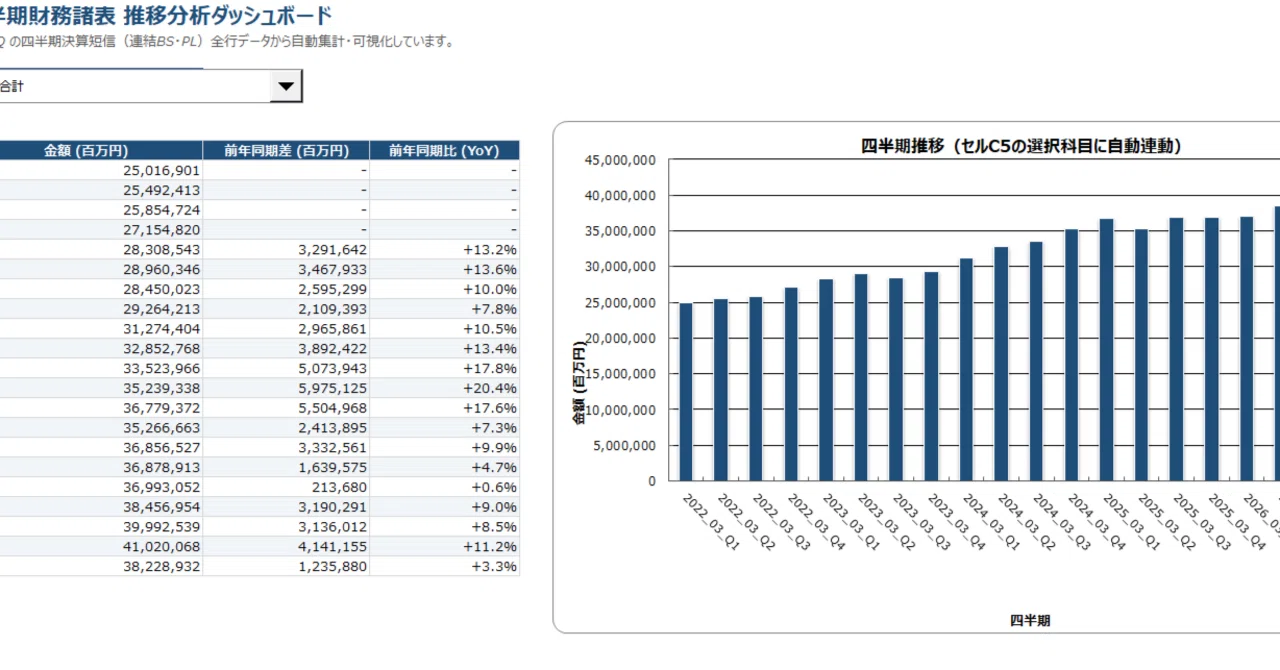Click the chart bar above 2024_03_Q2

(1001, 363)
